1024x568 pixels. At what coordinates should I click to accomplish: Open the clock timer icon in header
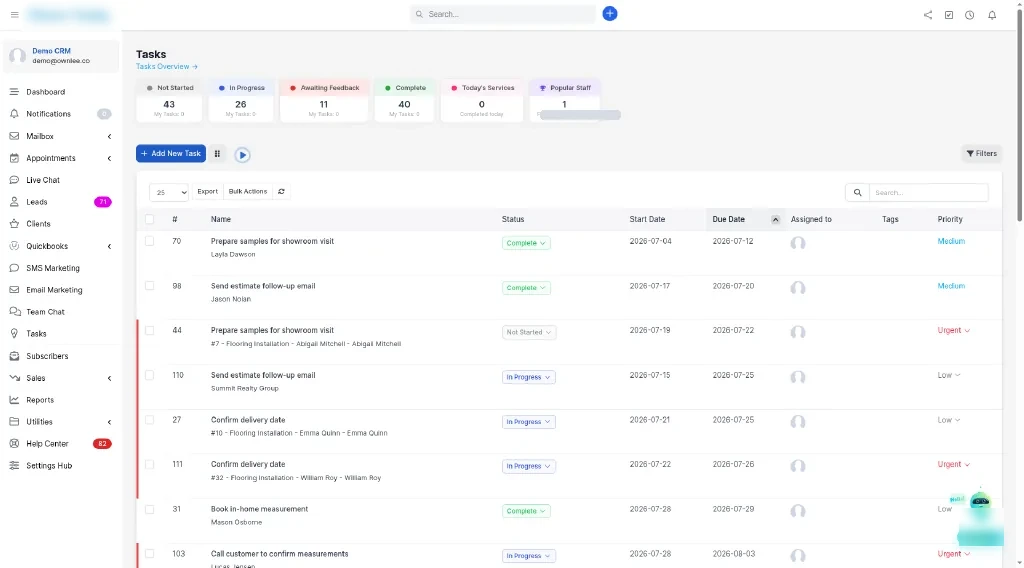969,14
